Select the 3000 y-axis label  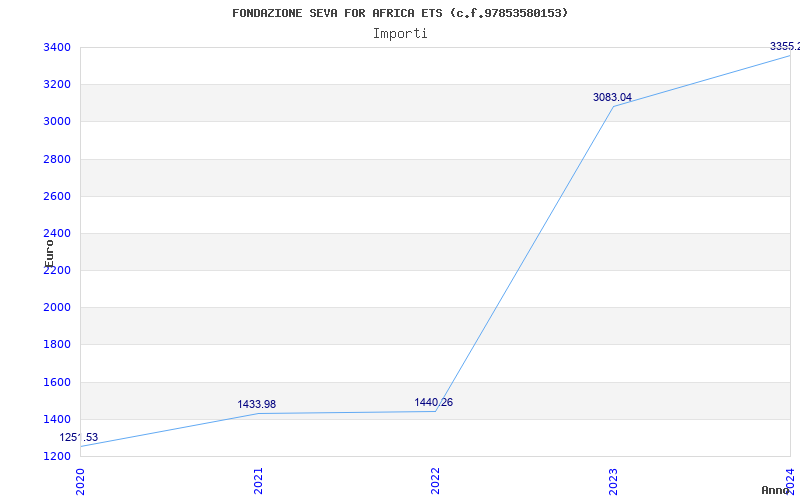tap(57, 121)
